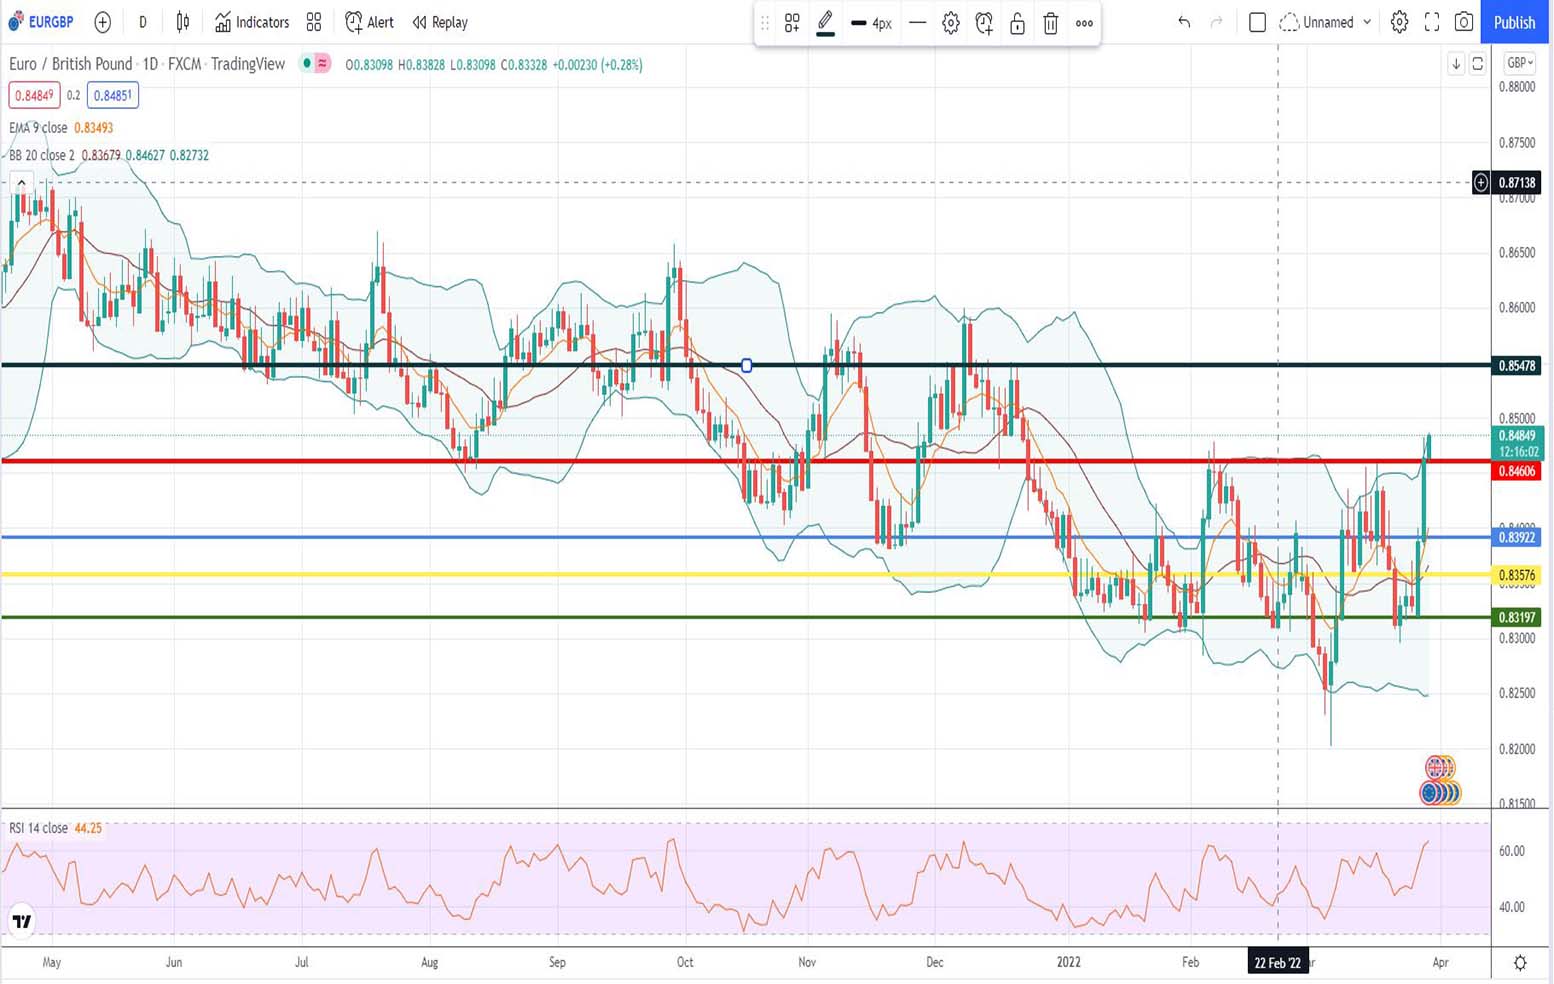Expand the Unnamed layout dropdown
1554x984 pixels.
click(x=1366, y=22)
